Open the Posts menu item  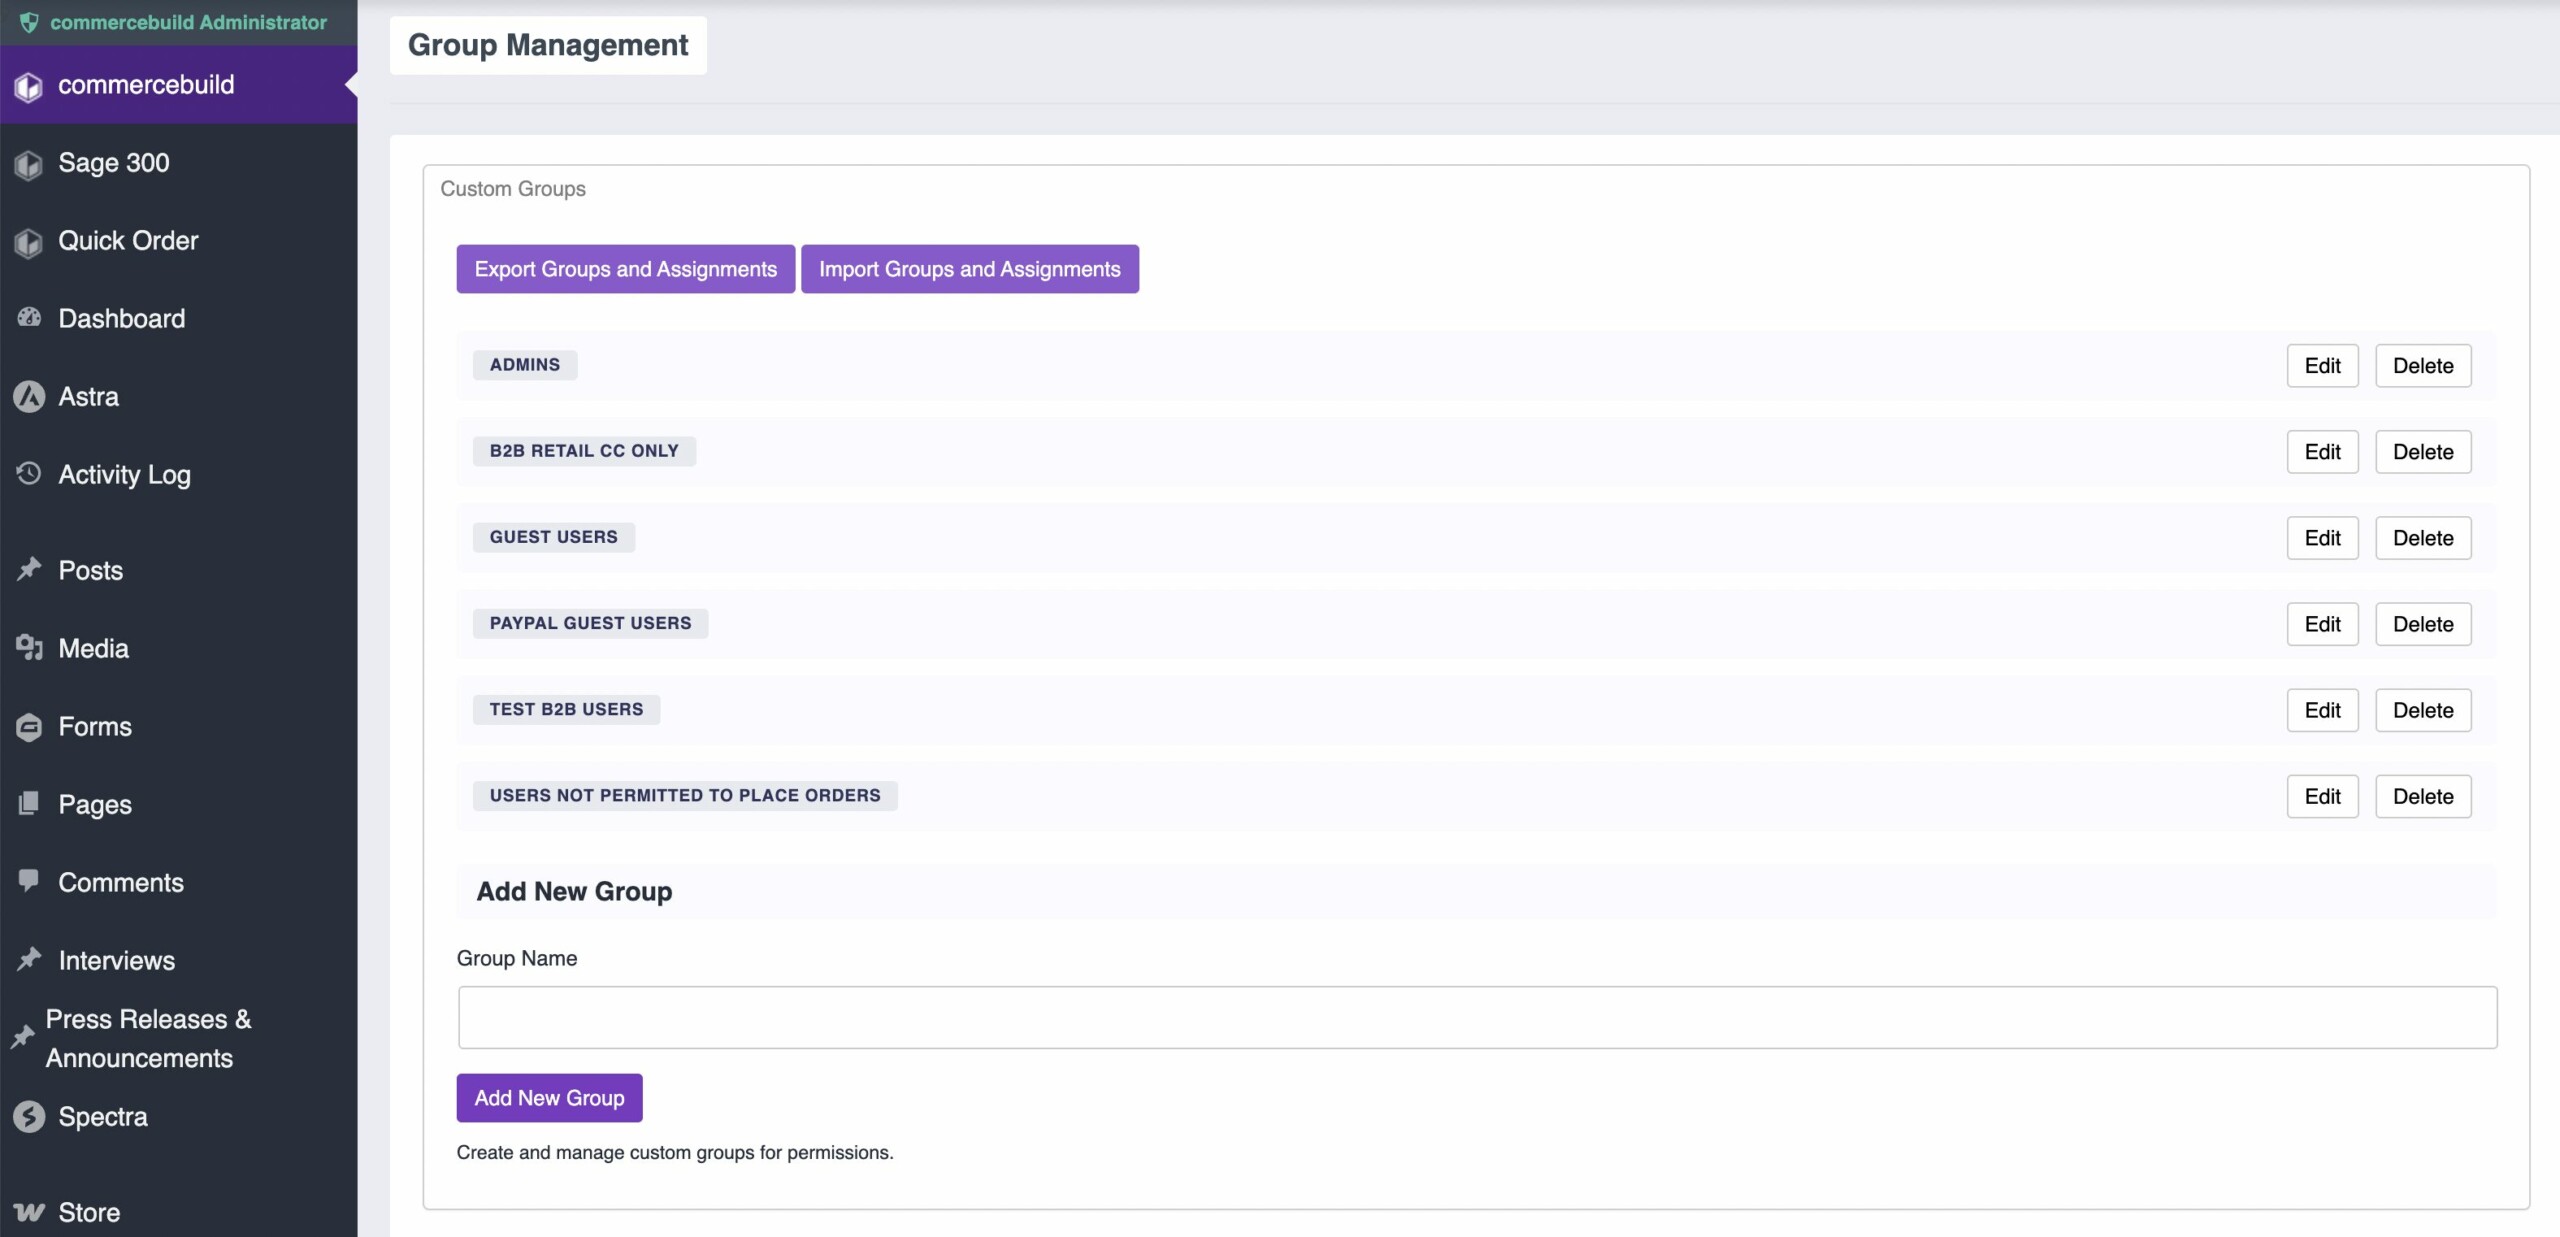pos(90,570)
